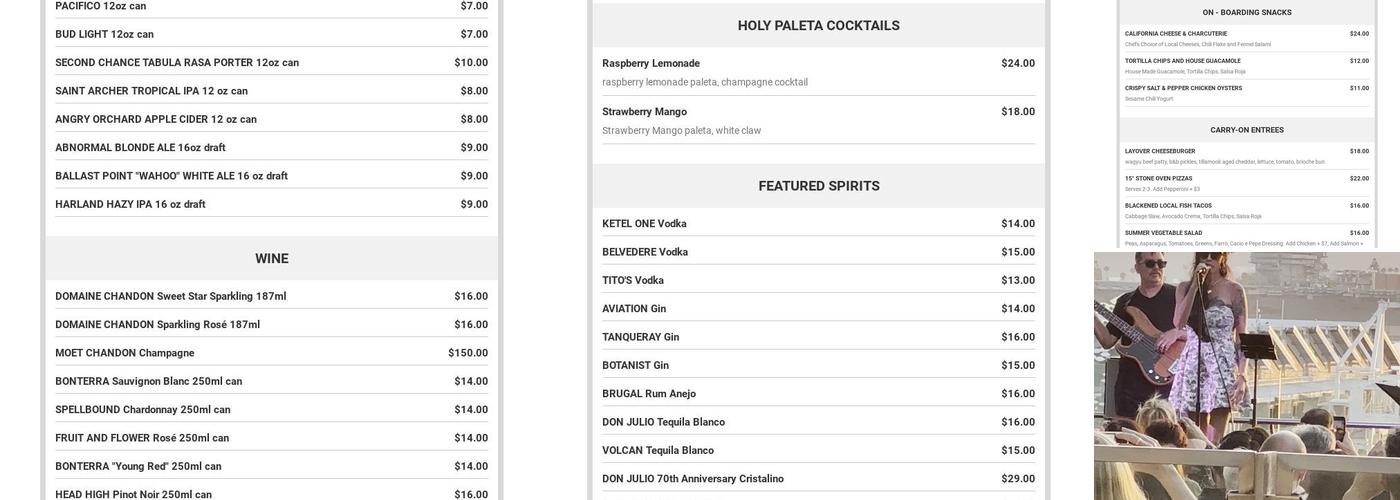
Task: Click the KETEL ONE Vodka entry
Action: 644,224
